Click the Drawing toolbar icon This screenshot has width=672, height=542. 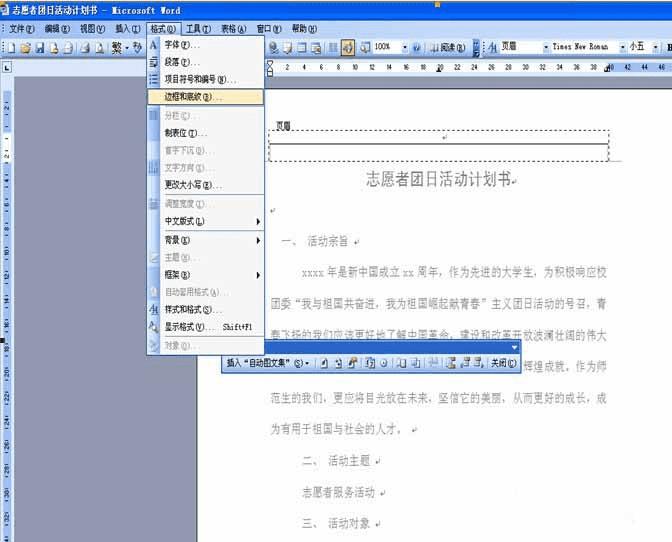348,48
